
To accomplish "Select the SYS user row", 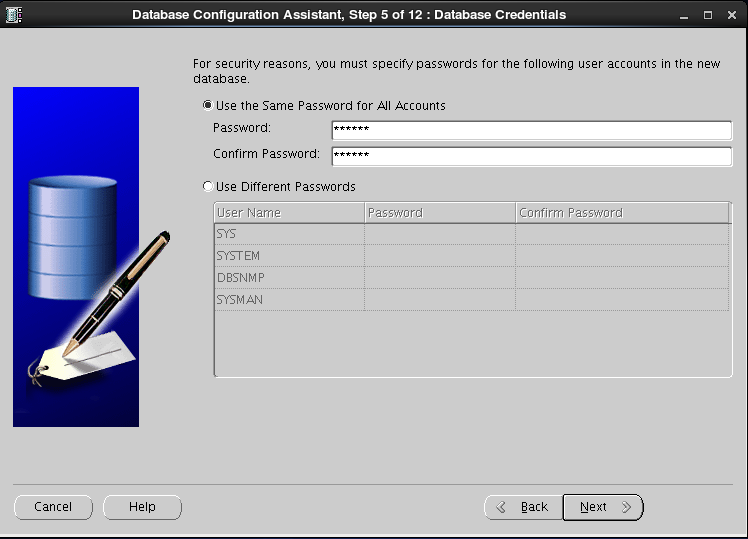I will coord(471,234).
